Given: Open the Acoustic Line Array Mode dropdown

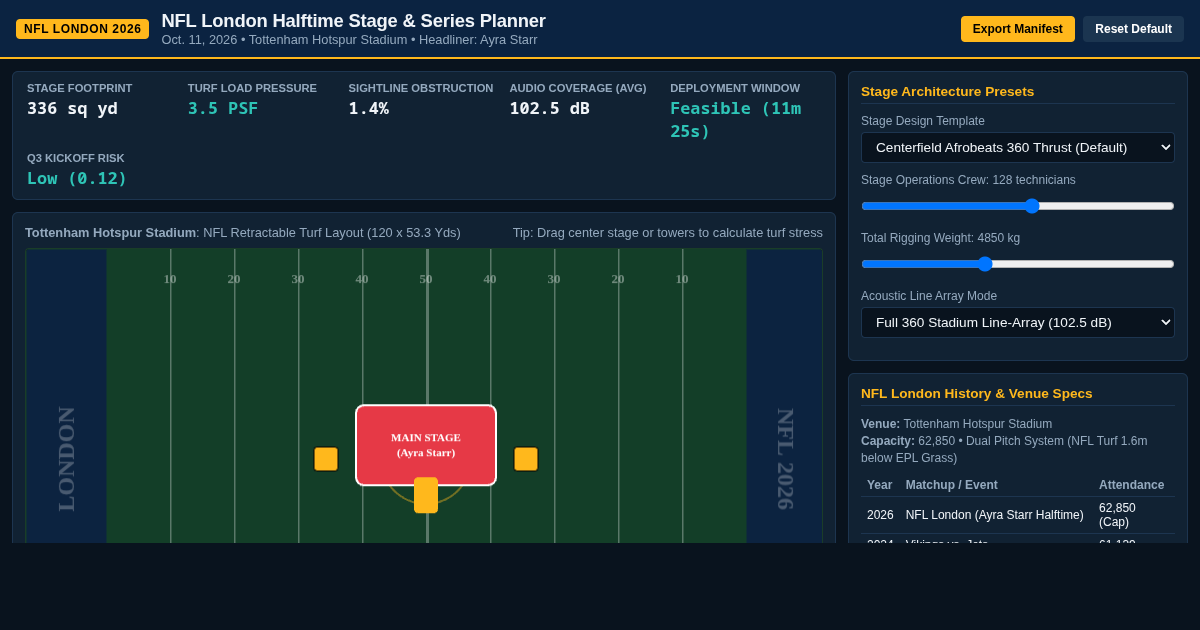Looking at the screenshot, I should (1018, 322).
